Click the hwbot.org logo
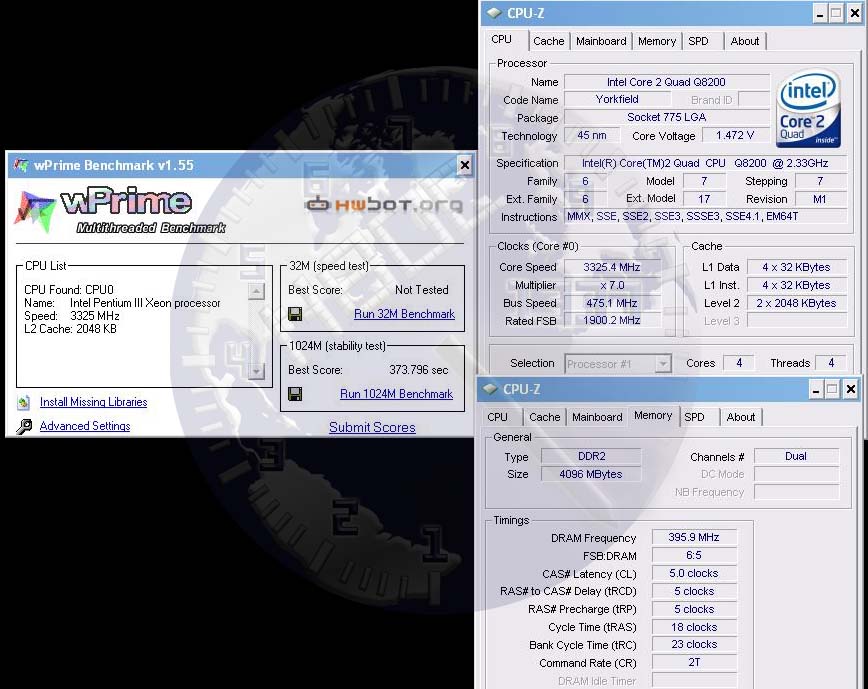868x689 pixels. click(x=384, y=204)
